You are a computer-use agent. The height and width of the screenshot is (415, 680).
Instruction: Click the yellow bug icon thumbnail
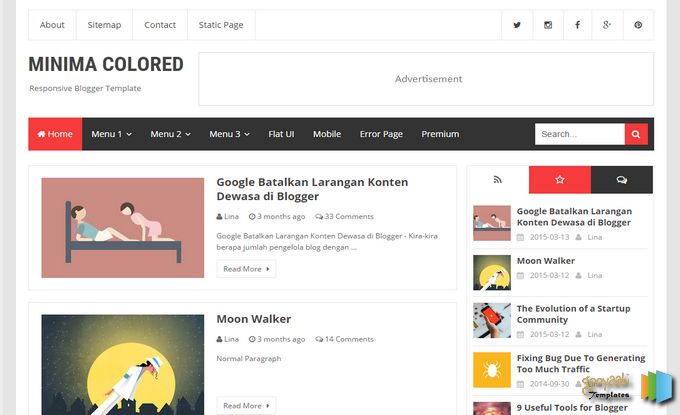click(492, 370)
